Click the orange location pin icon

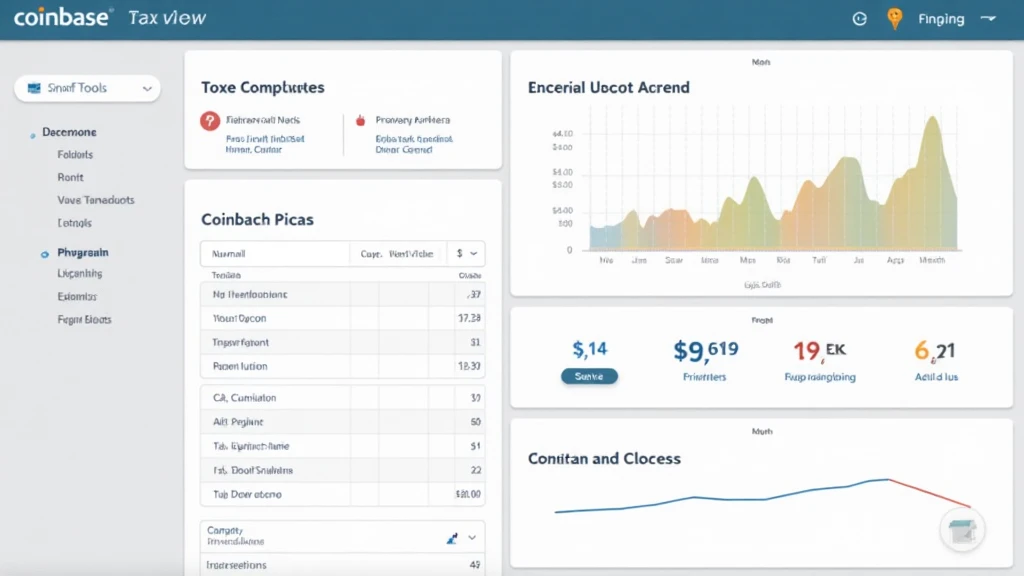(894, 19)
